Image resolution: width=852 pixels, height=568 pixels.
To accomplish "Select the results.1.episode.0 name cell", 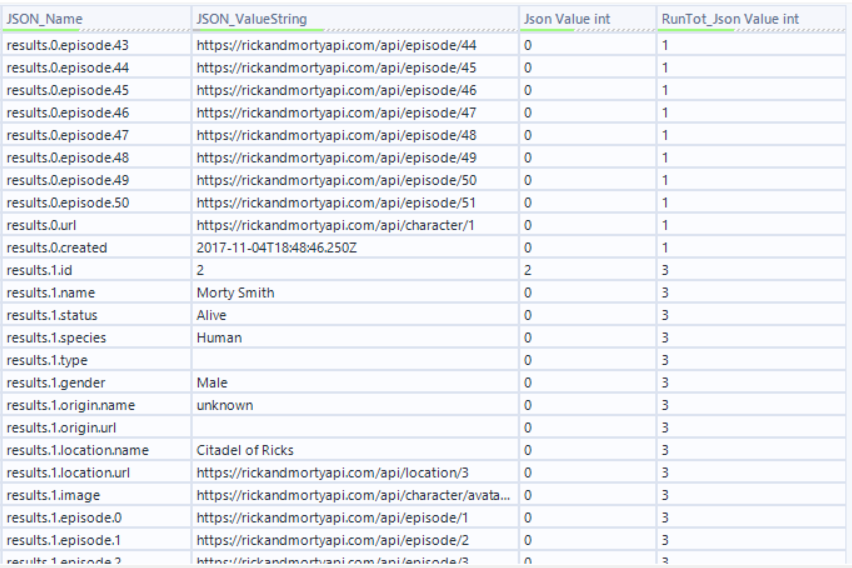I will (x=97, y=518).
